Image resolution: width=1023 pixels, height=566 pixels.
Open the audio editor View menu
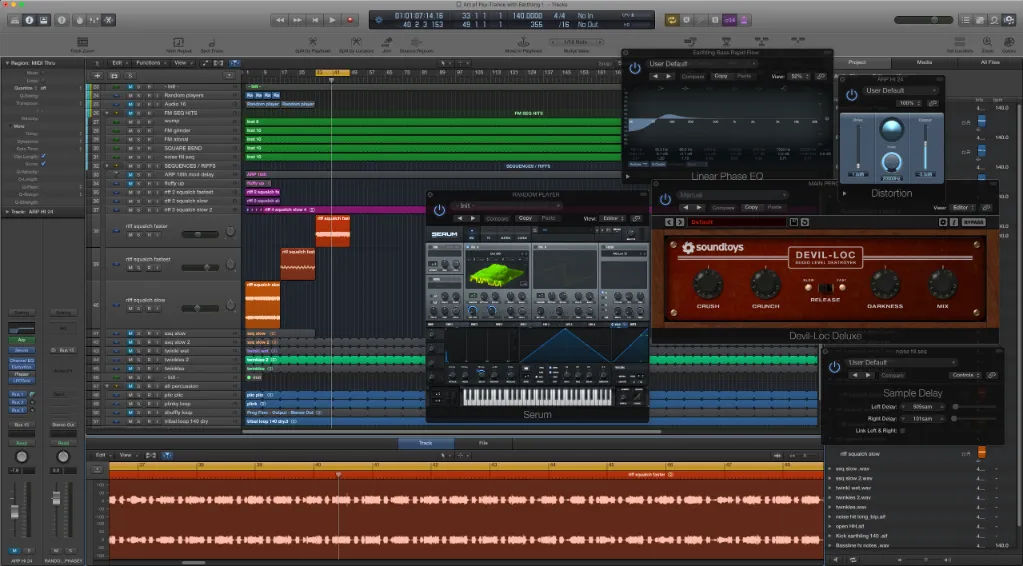127,455
